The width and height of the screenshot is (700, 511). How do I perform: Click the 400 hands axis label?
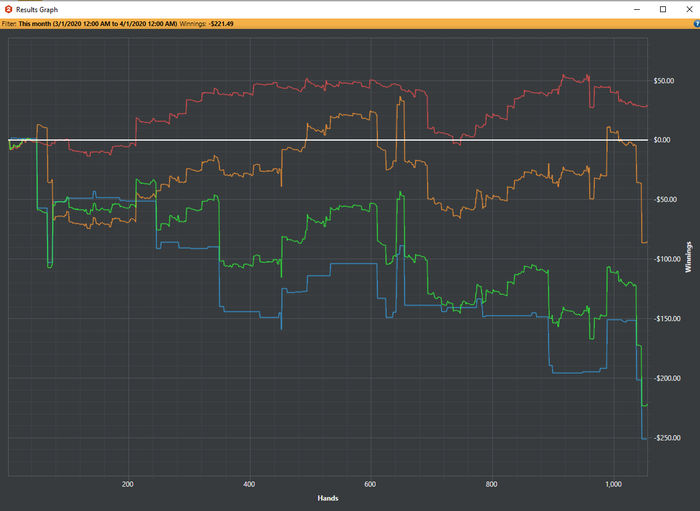(249, 484)
